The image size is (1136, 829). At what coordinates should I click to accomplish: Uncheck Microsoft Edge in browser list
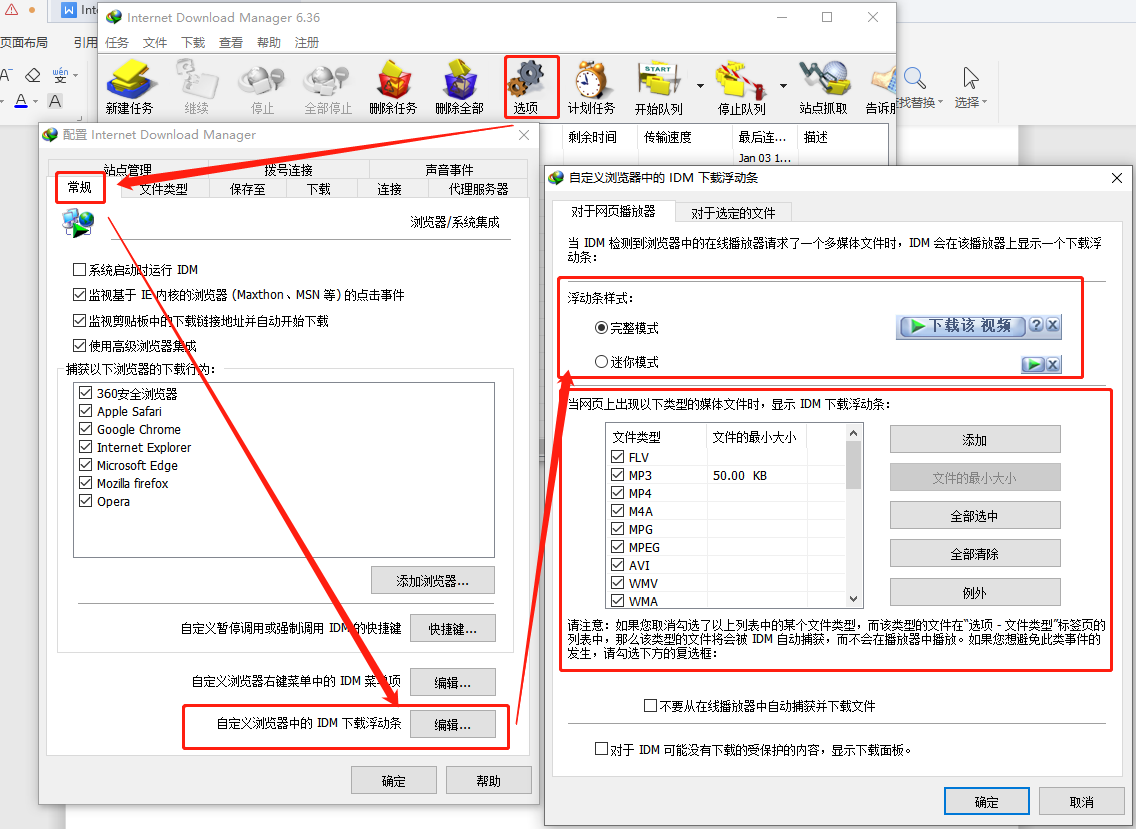click(x=85, y=465)
